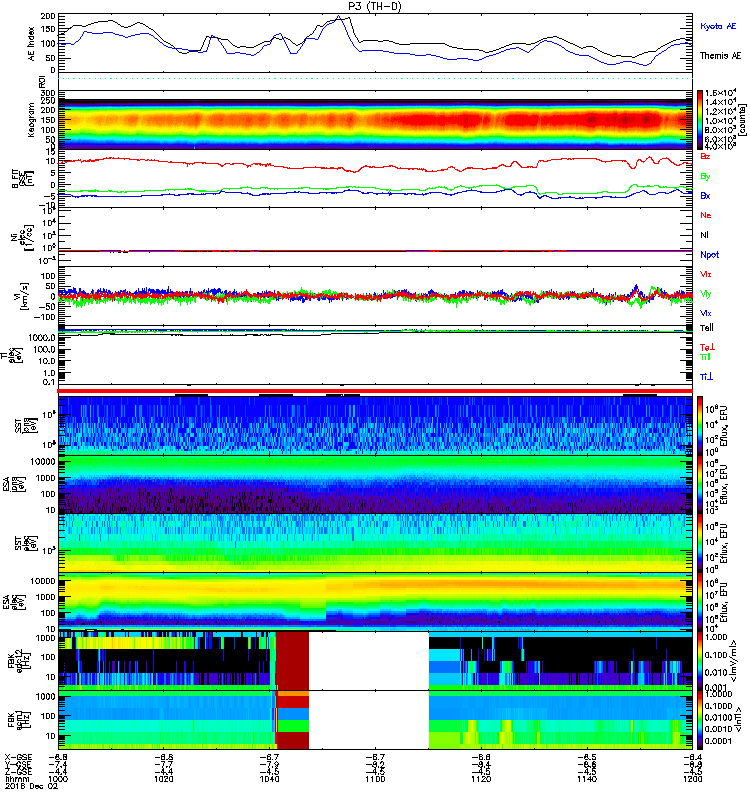
Task: Click the 1.6×10⁴ keogram colorbar maximum label
Action: coord(720,93)
